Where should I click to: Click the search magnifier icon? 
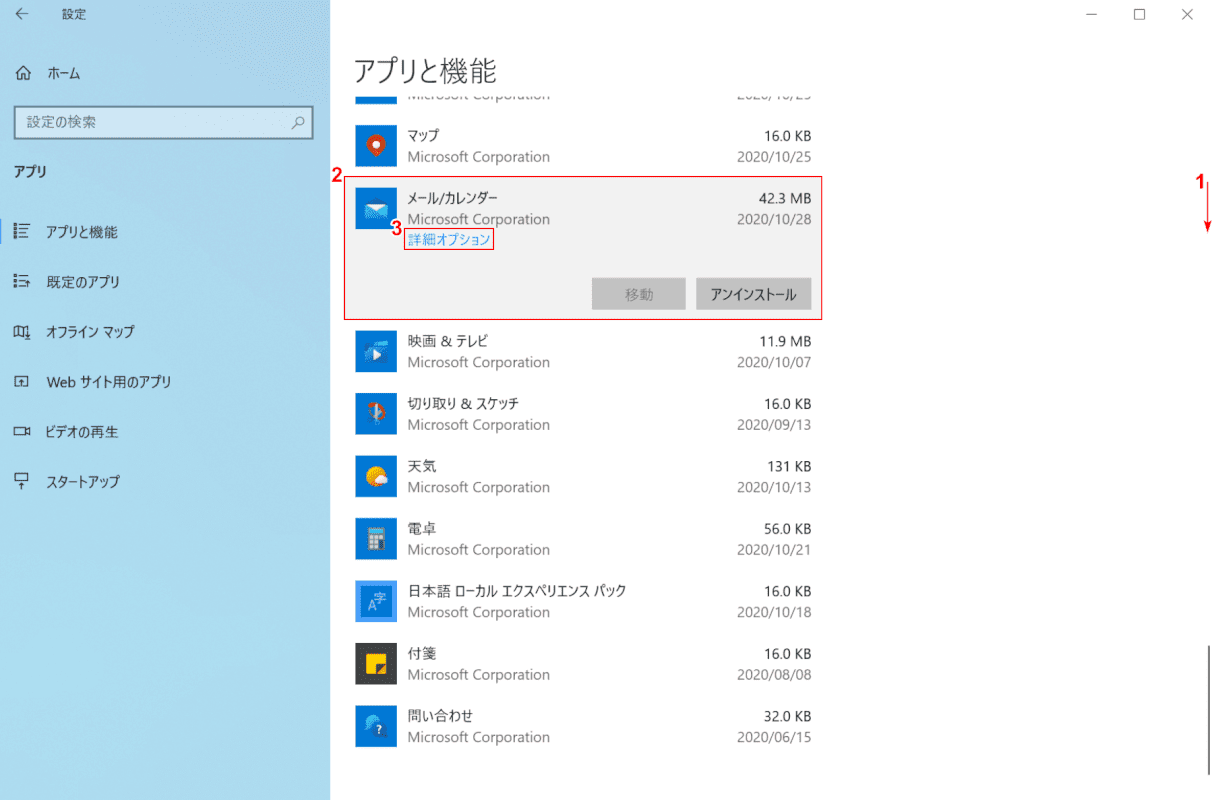[x=297, y=122]
